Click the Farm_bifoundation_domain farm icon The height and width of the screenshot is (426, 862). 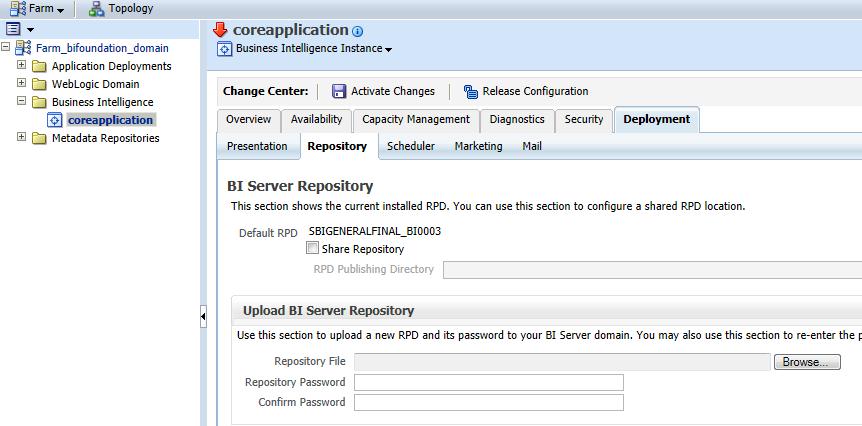point(23,48)
